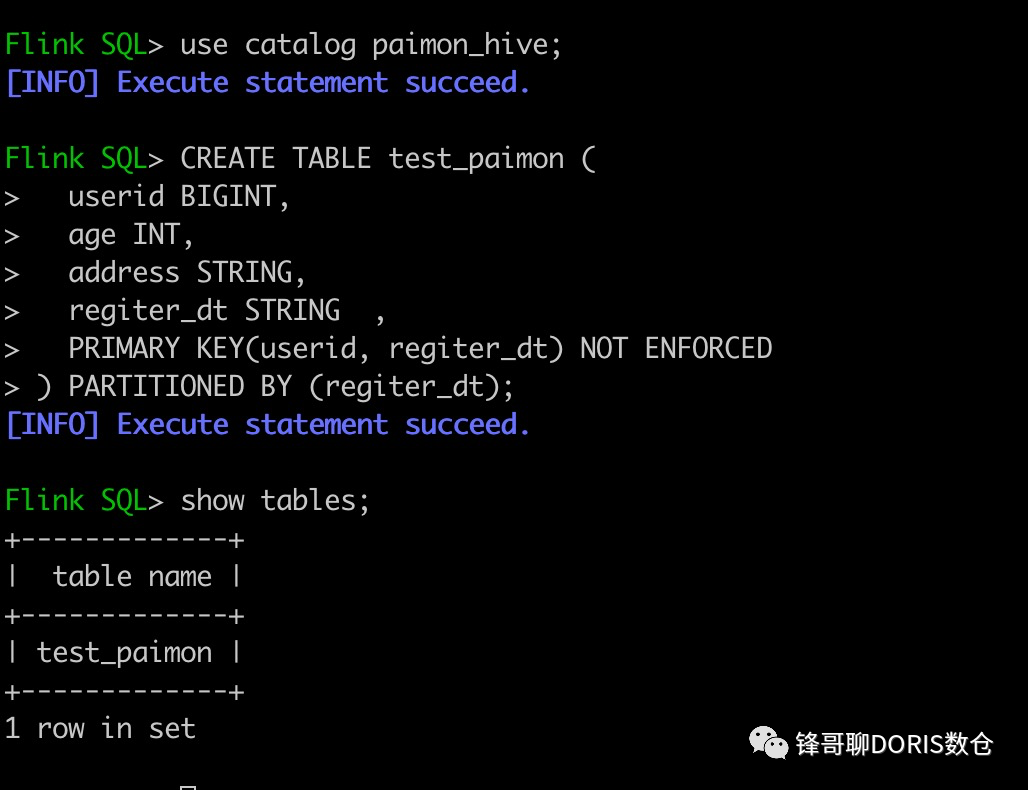Image resolution: width=1028 pixels, height=790 pixels.
Task: Select the 'use catalog paimon_hive;' command text
Action: 356,45
